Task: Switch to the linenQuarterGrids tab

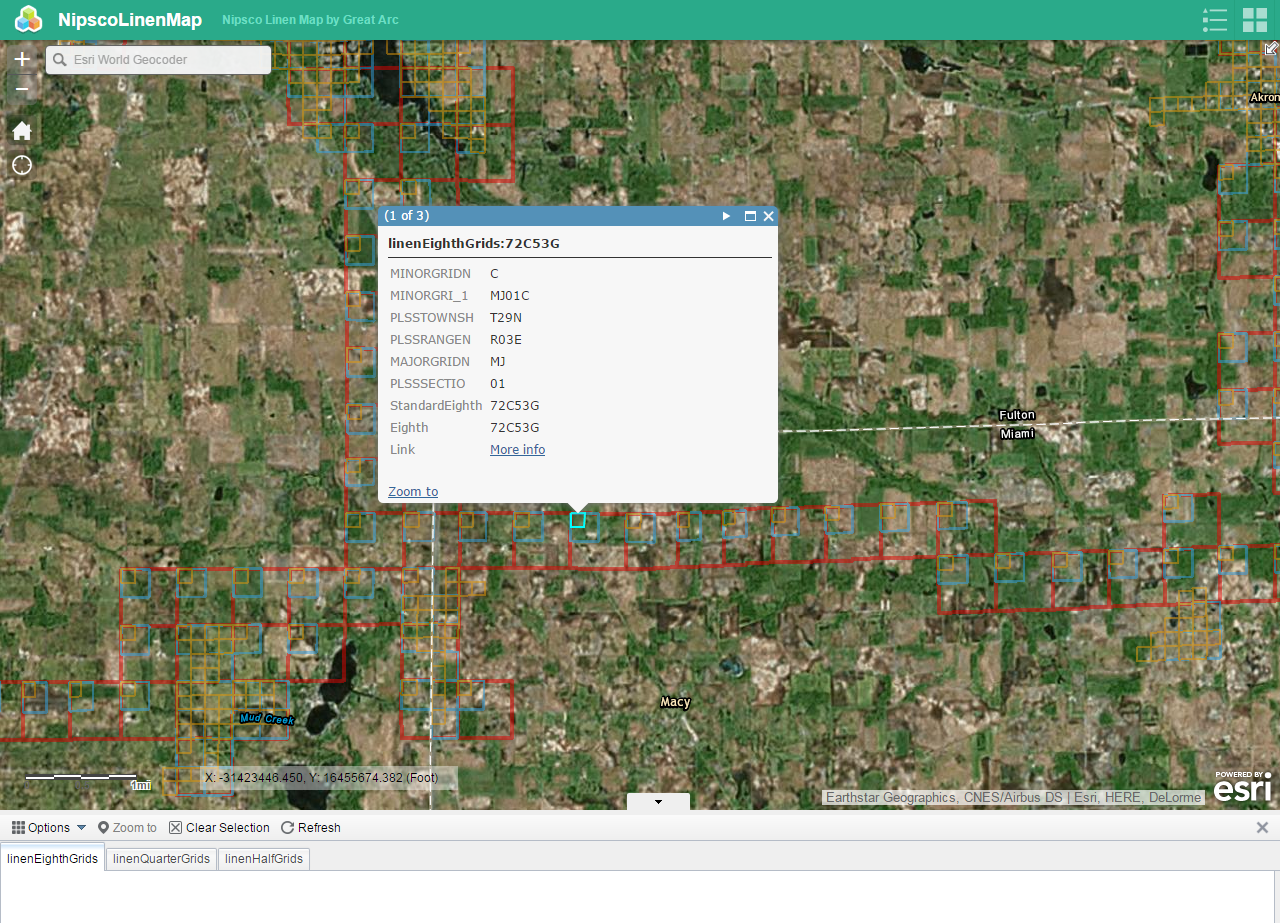Action: pyautogui.click(x=162, y=858)
